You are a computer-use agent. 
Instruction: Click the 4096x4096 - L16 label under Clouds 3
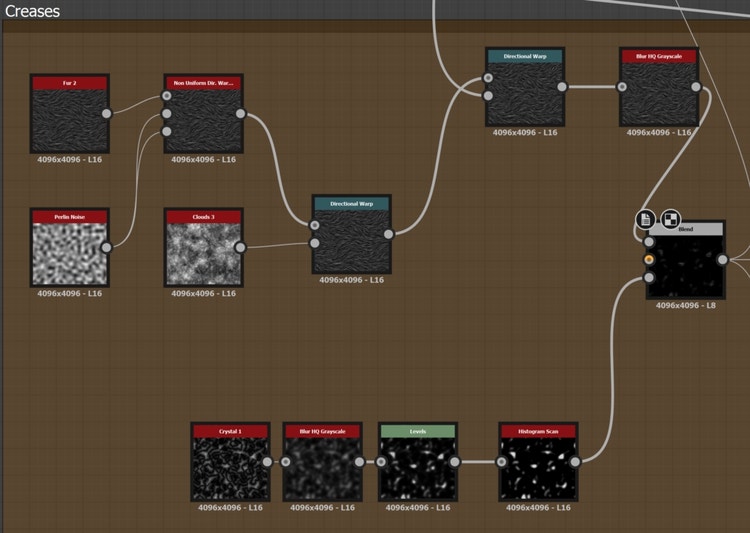coord(204,293)
